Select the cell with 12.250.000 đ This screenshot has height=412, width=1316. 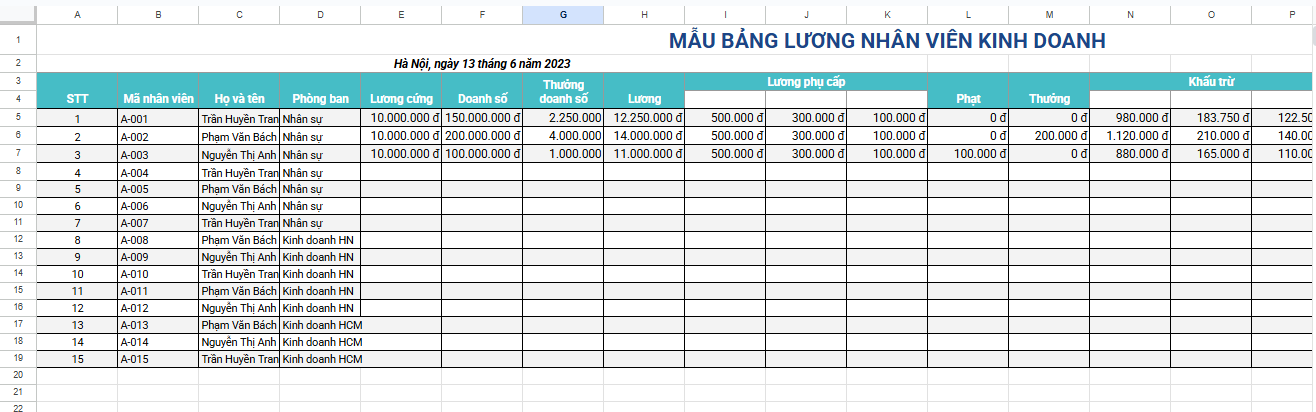point(644,118)
